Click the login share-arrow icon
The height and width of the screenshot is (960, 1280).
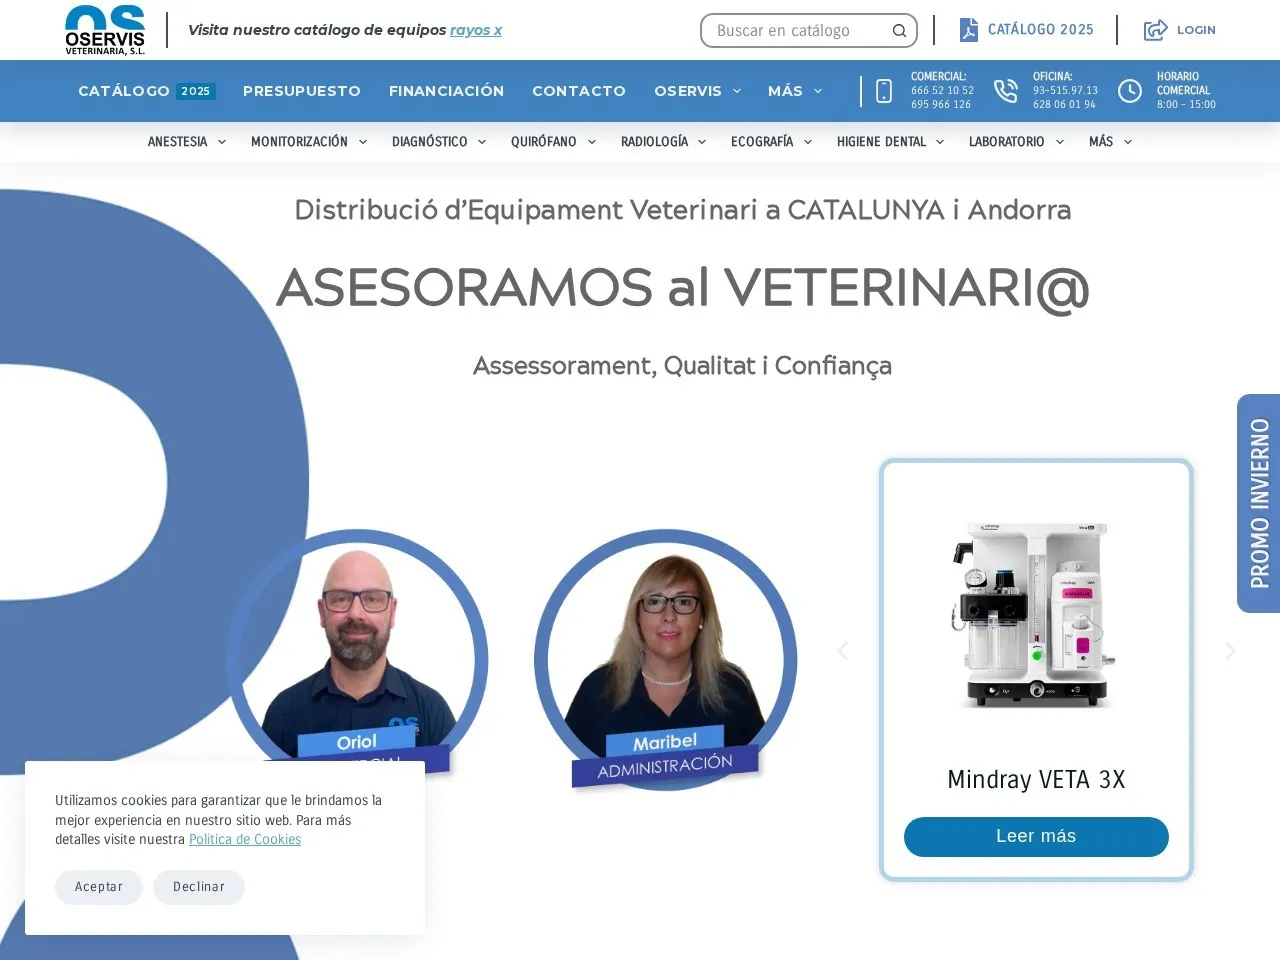[1155, 30]
